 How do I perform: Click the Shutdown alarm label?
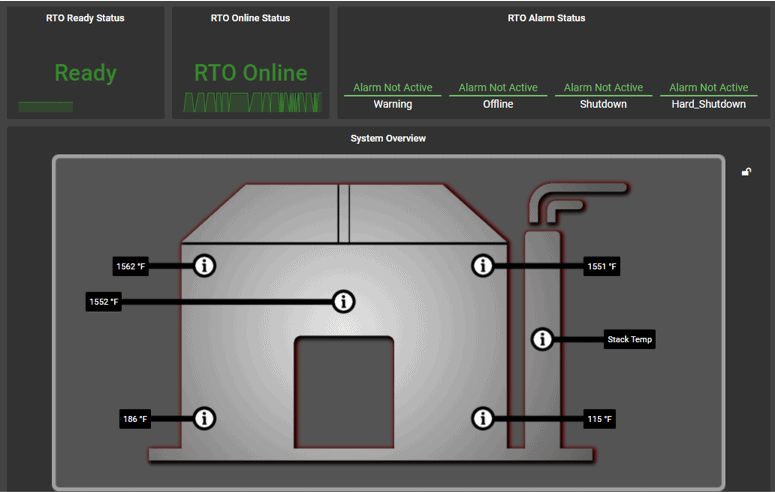[603, 104]
